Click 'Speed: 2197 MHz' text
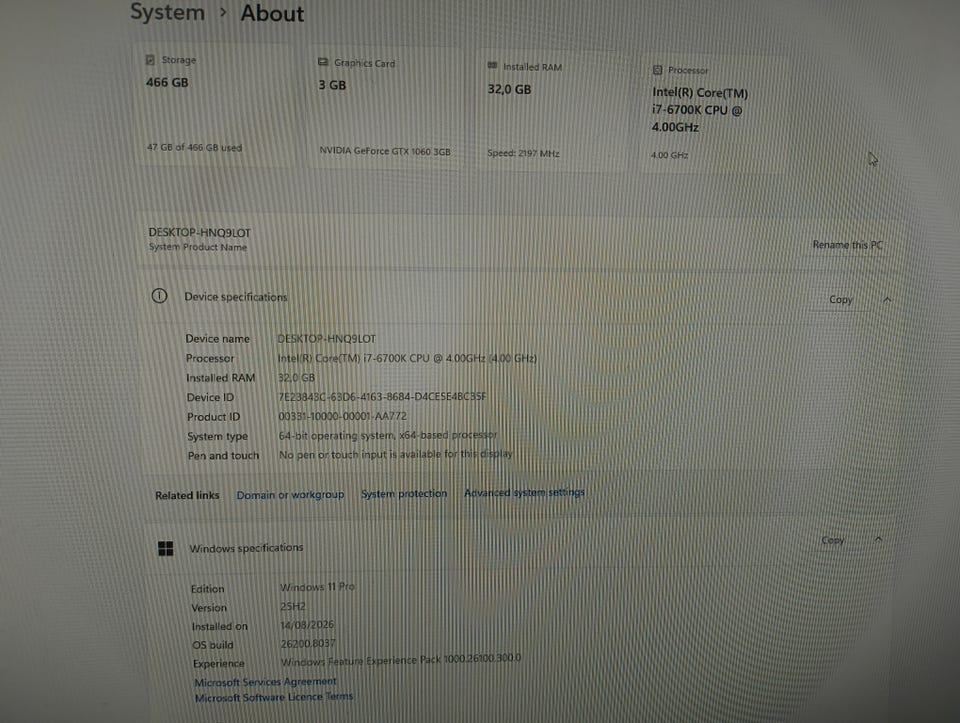 pos(523,153)
